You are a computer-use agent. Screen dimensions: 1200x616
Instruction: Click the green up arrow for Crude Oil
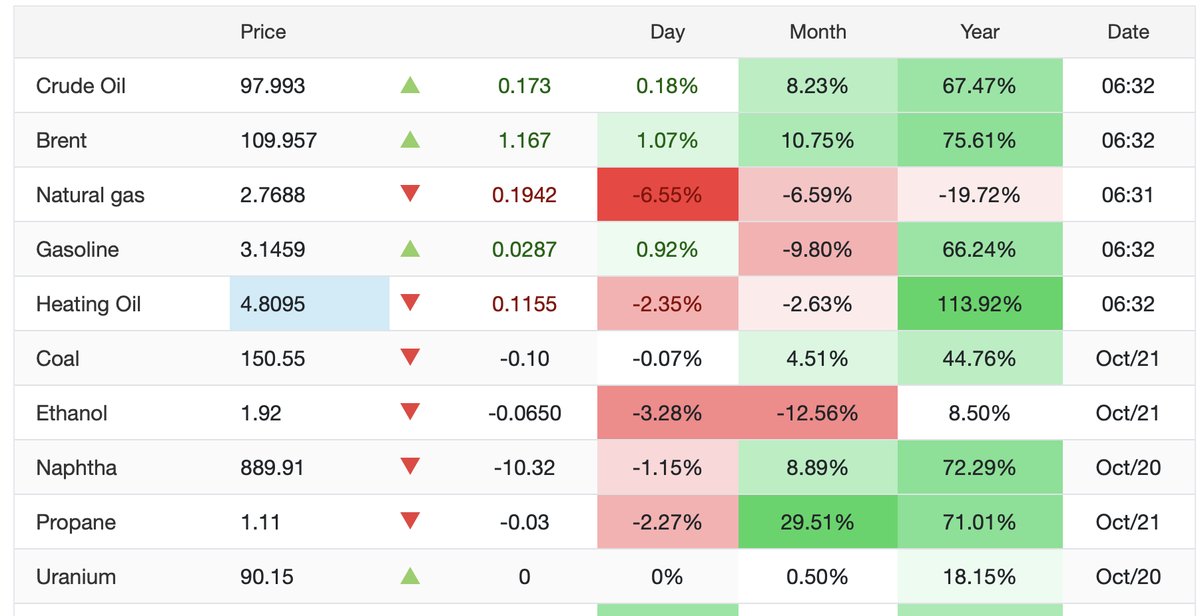click(410, 86)
